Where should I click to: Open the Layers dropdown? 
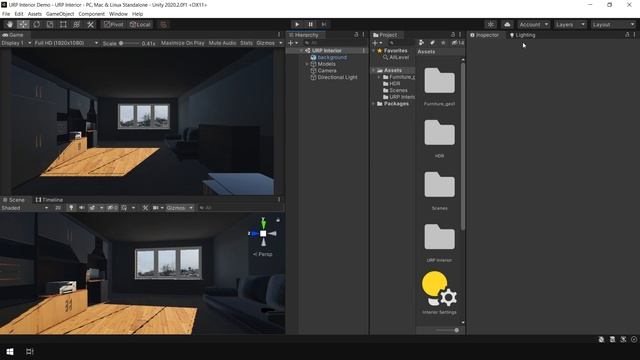[570, 24]
